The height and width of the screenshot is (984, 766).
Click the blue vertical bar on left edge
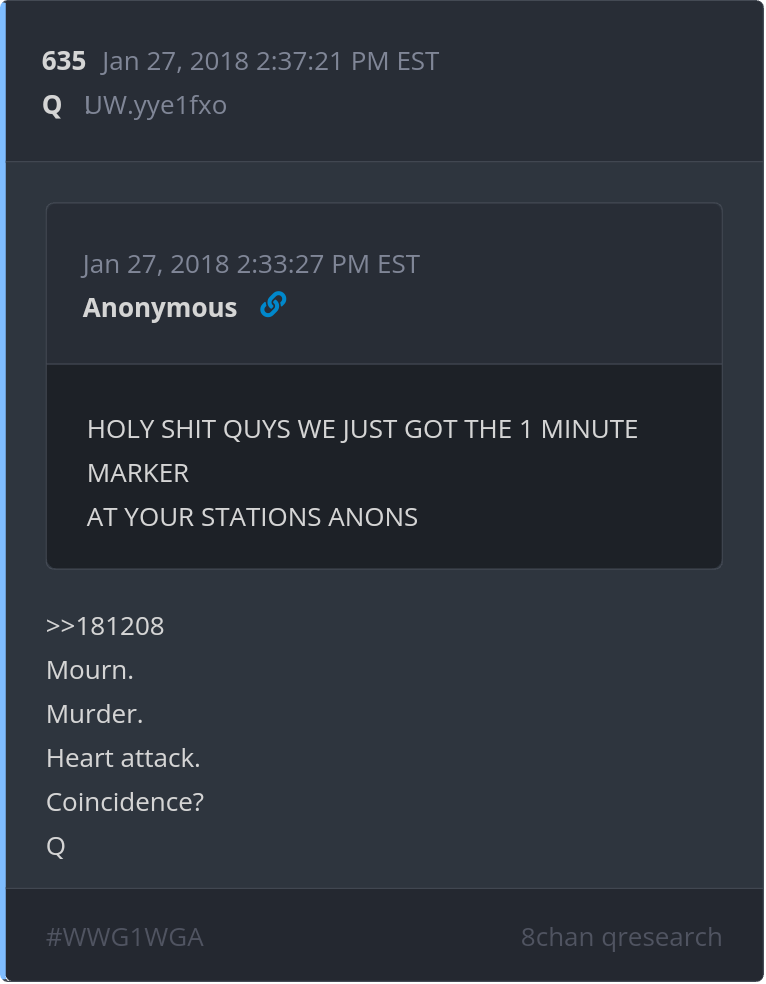click(x=3, y=492)
